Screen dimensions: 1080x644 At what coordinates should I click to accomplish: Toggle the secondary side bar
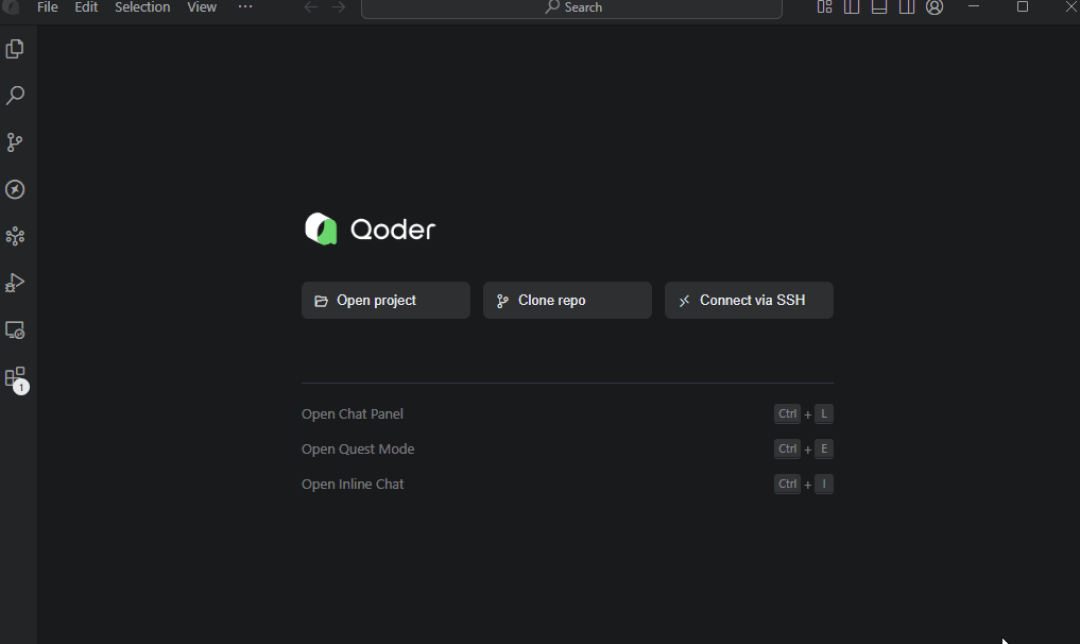click(906, 7)
